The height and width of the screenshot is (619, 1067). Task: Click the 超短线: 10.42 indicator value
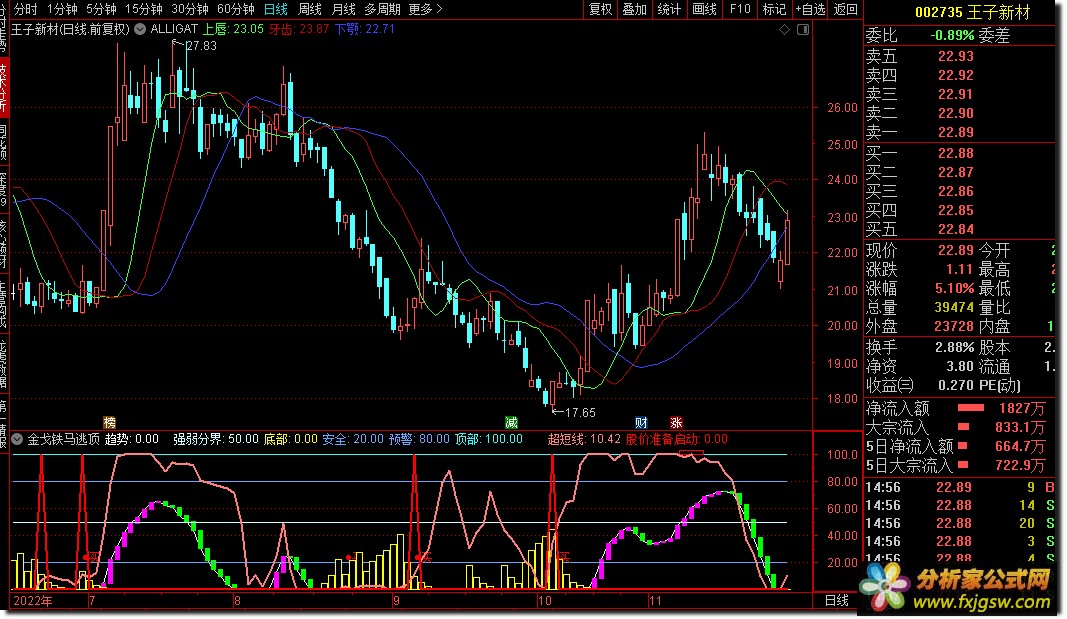(584, 439)
